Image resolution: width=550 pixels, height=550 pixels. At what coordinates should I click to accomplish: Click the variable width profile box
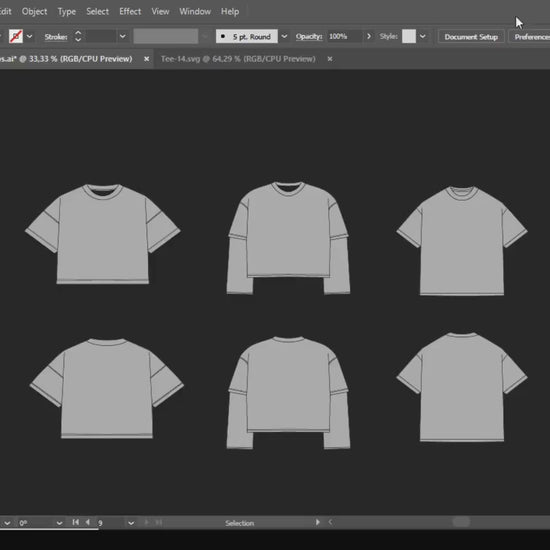[x=166, y=36]
